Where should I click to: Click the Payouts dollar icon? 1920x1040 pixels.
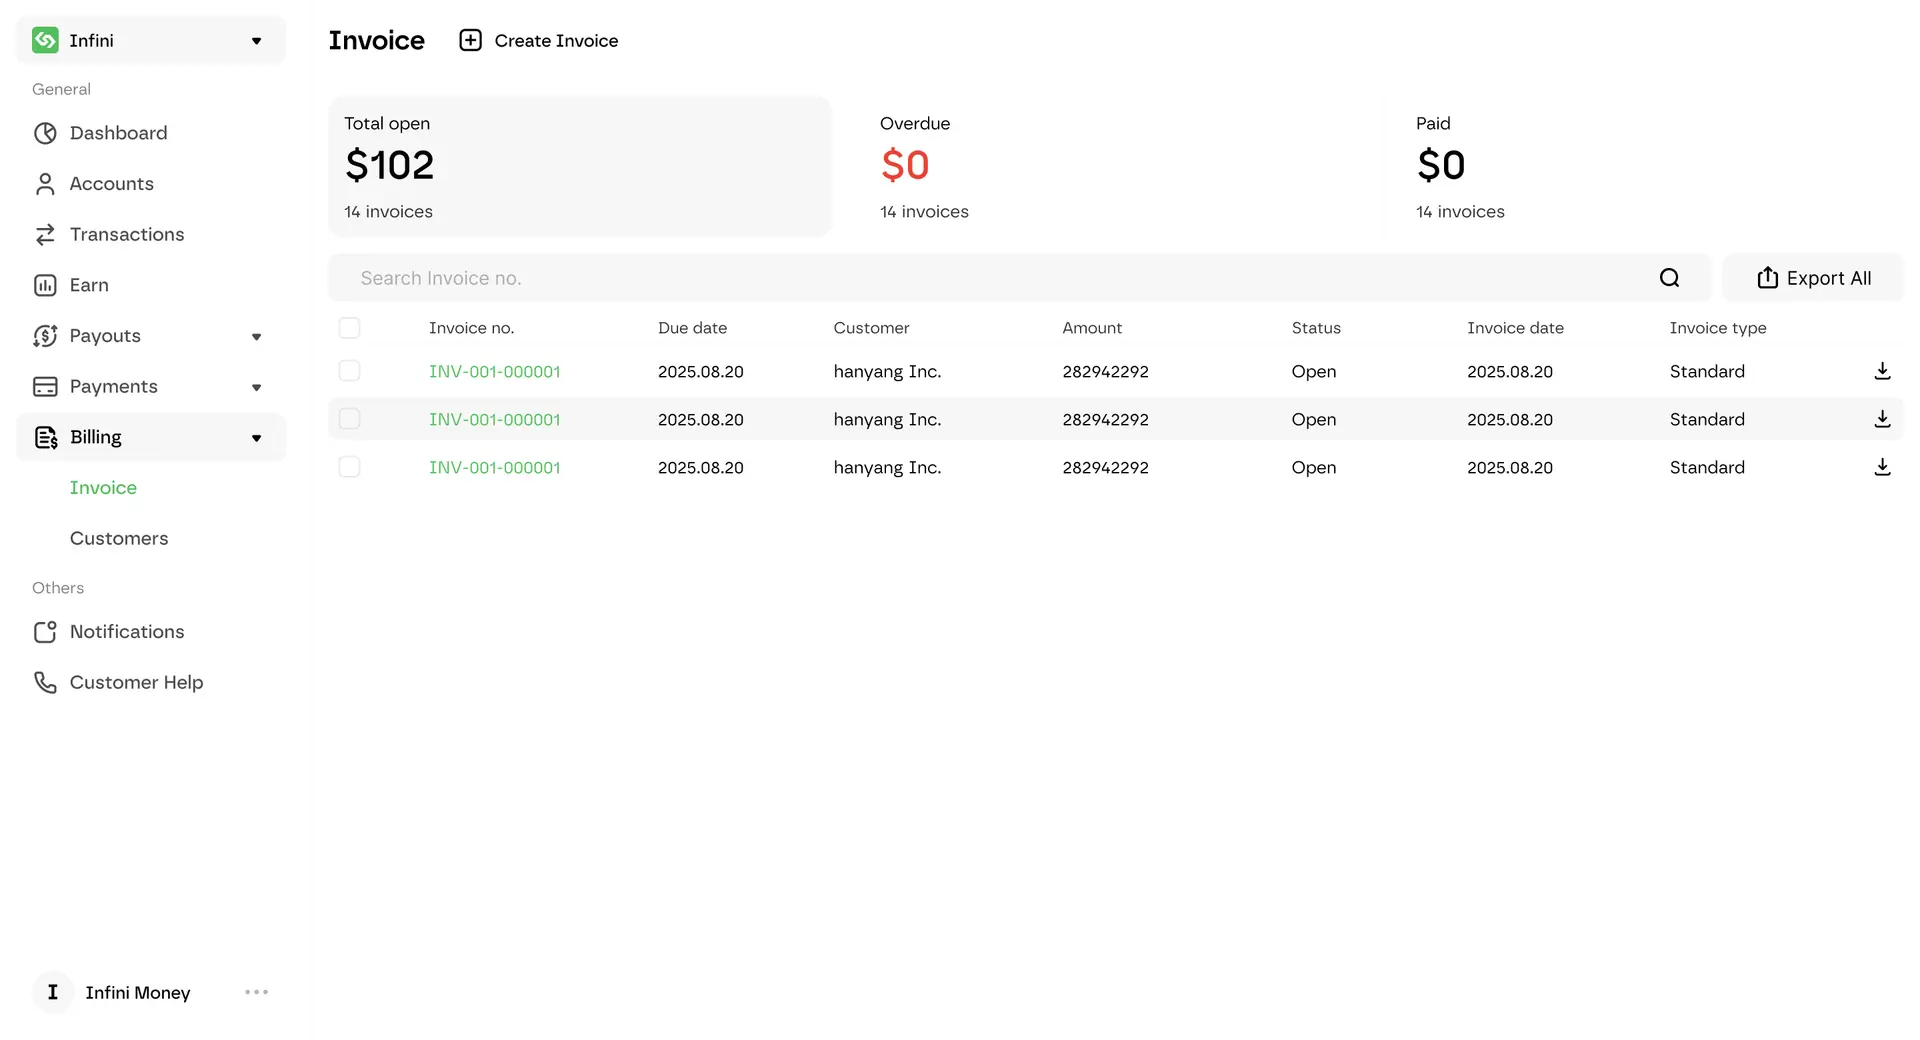click(45, 336)
